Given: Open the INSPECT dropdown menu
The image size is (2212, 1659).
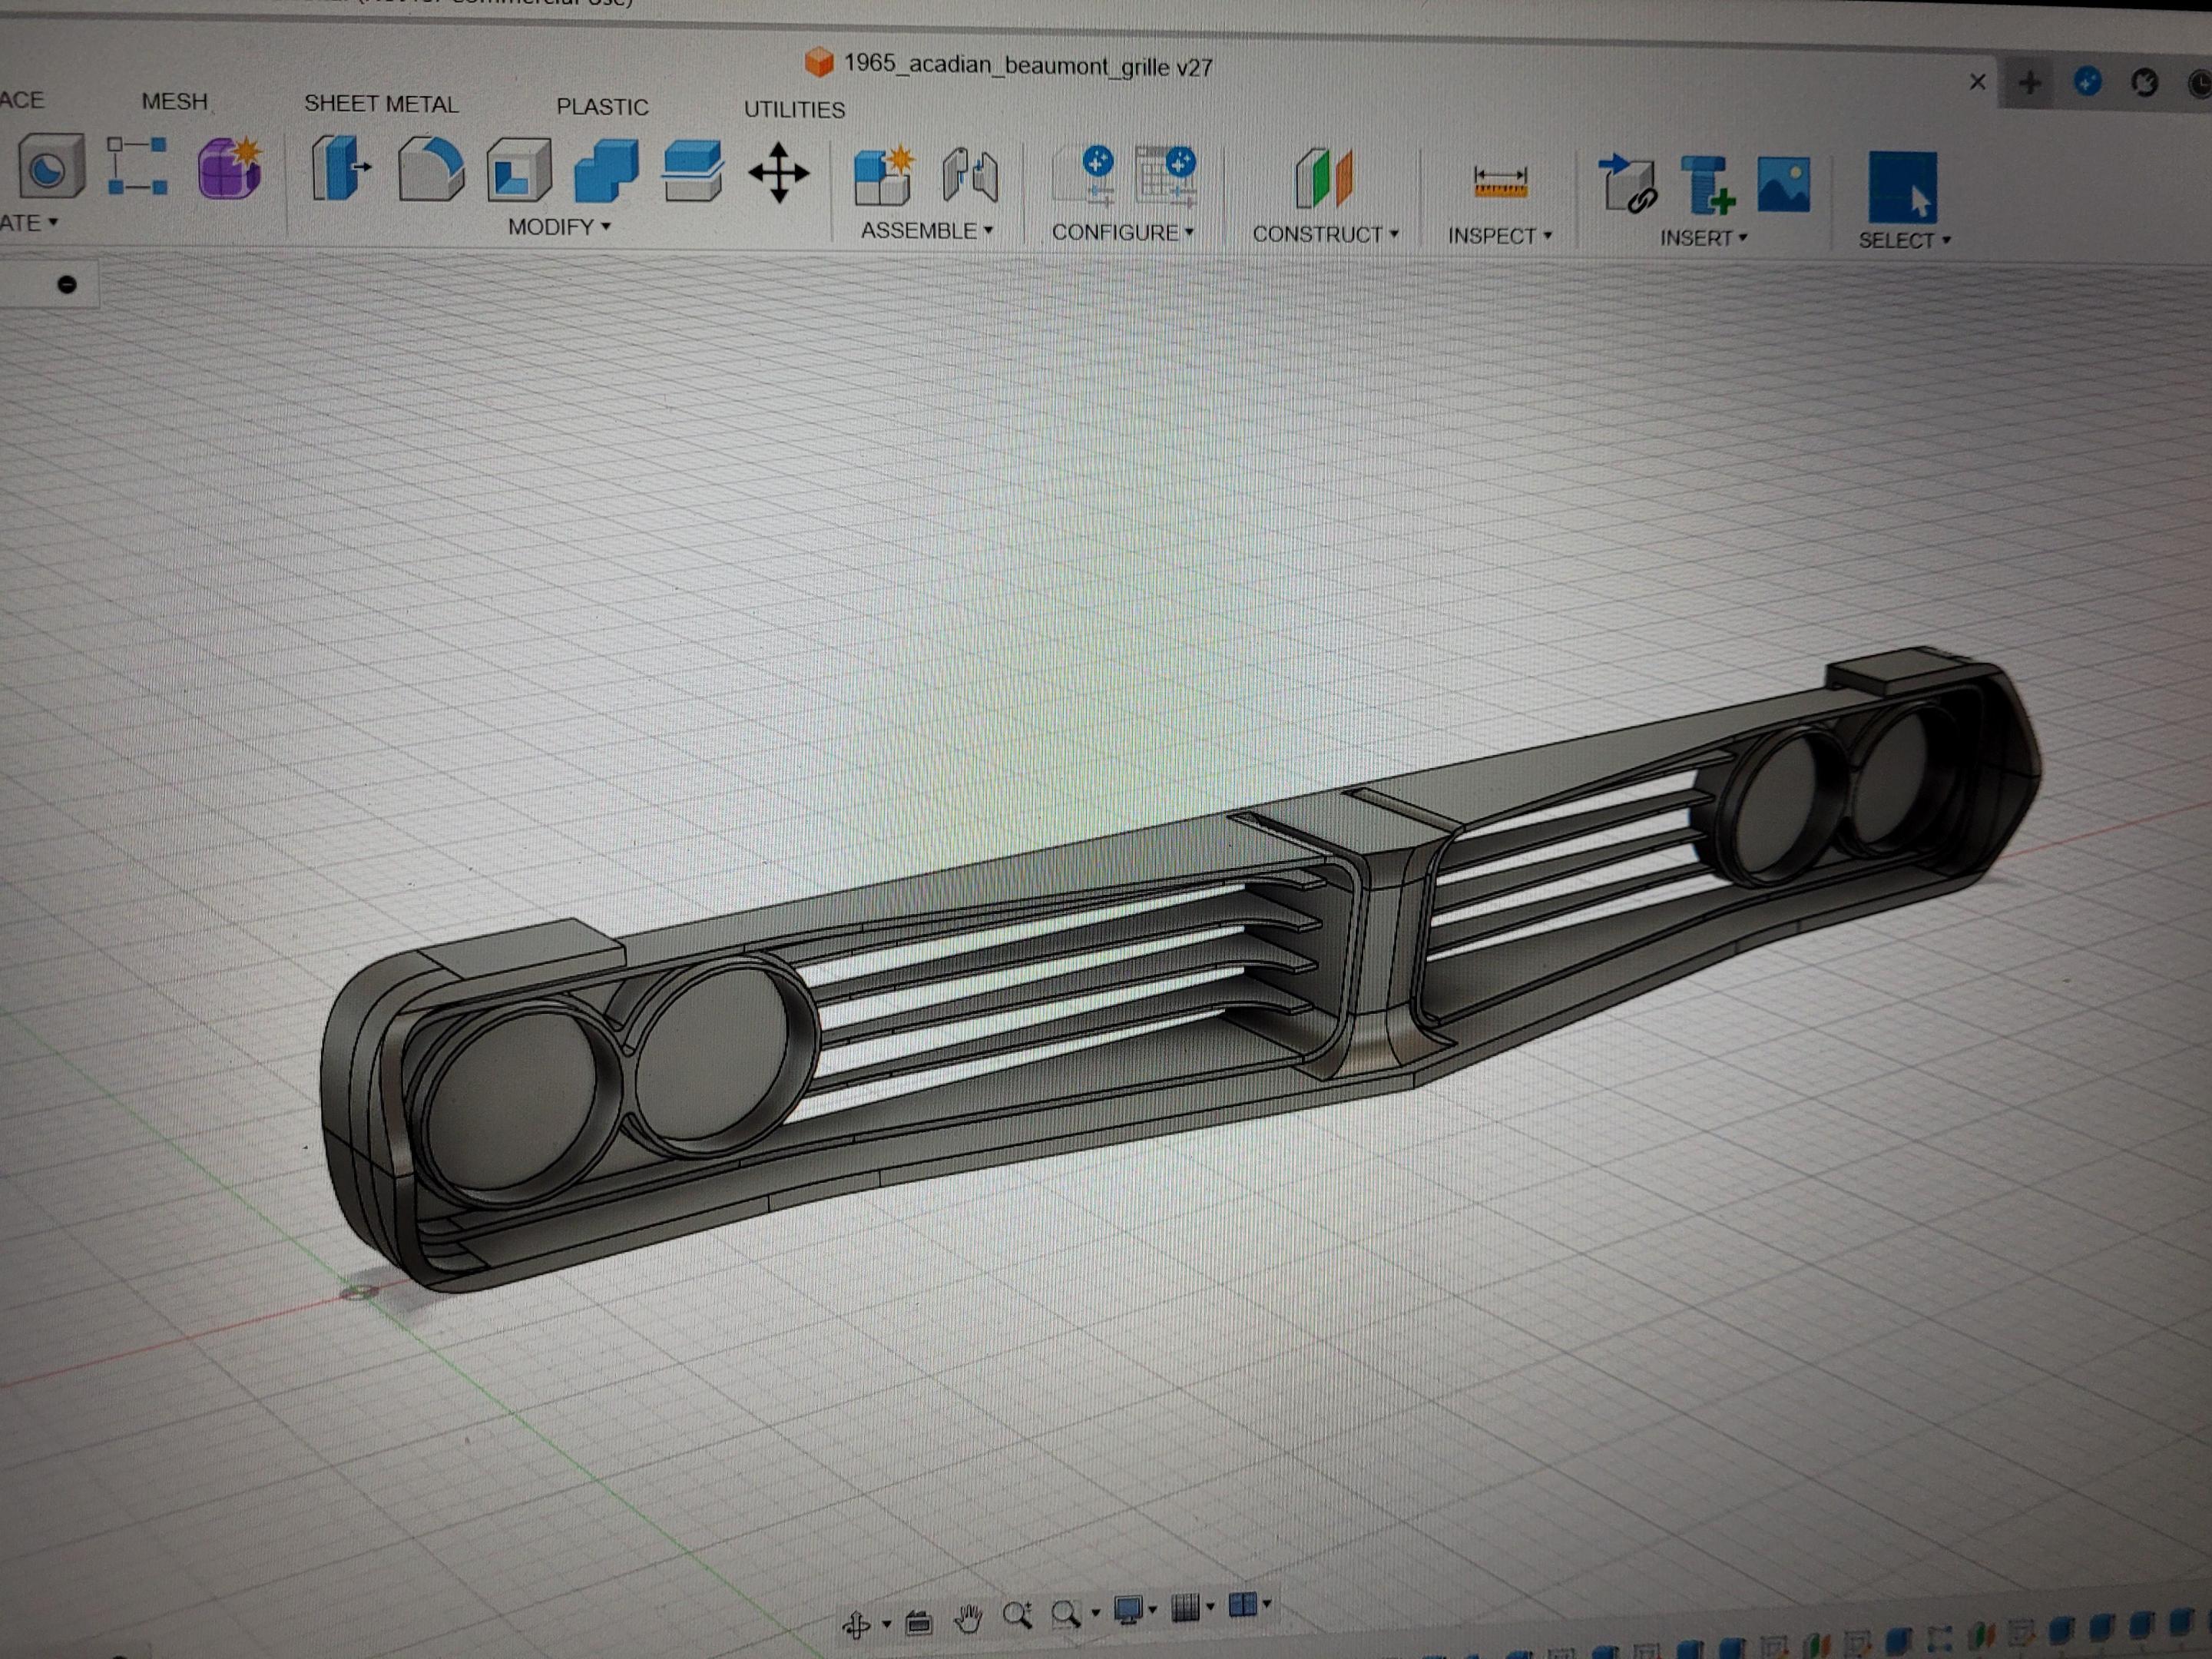Looking at the screenshot, I should (x=1499, y=236).
